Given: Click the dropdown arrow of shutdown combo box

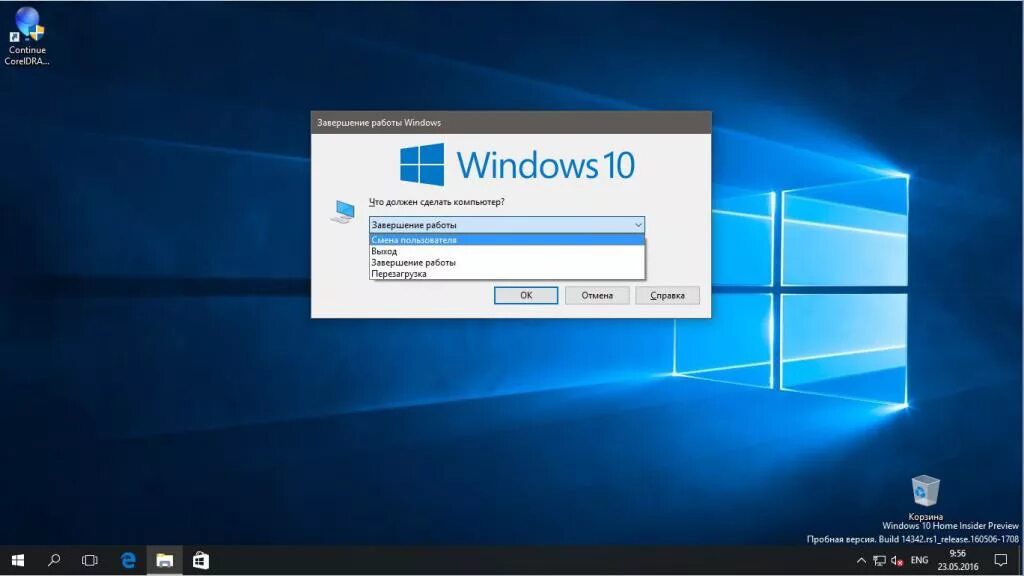Looking at the screenshot, I should (637, 225).
